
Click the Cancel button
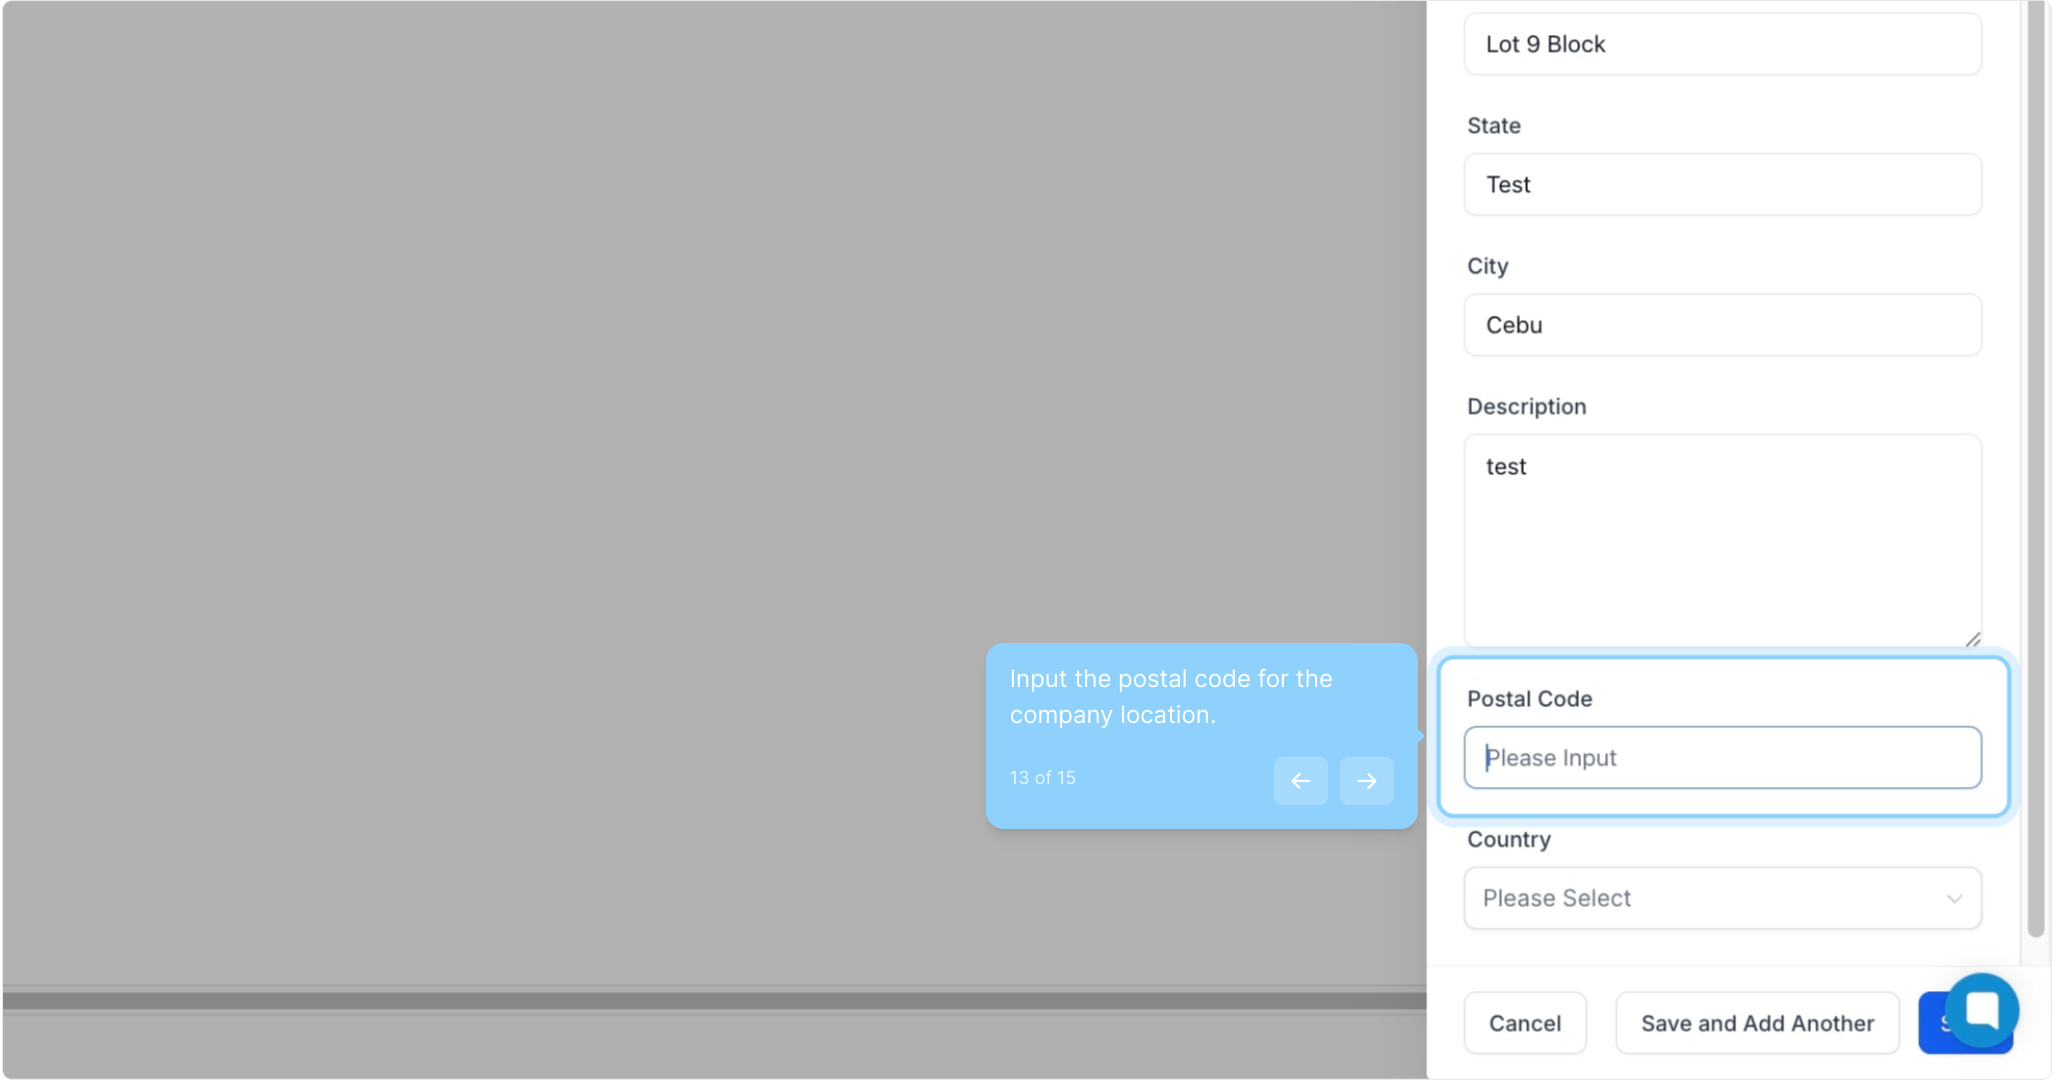[1524, 1023]
